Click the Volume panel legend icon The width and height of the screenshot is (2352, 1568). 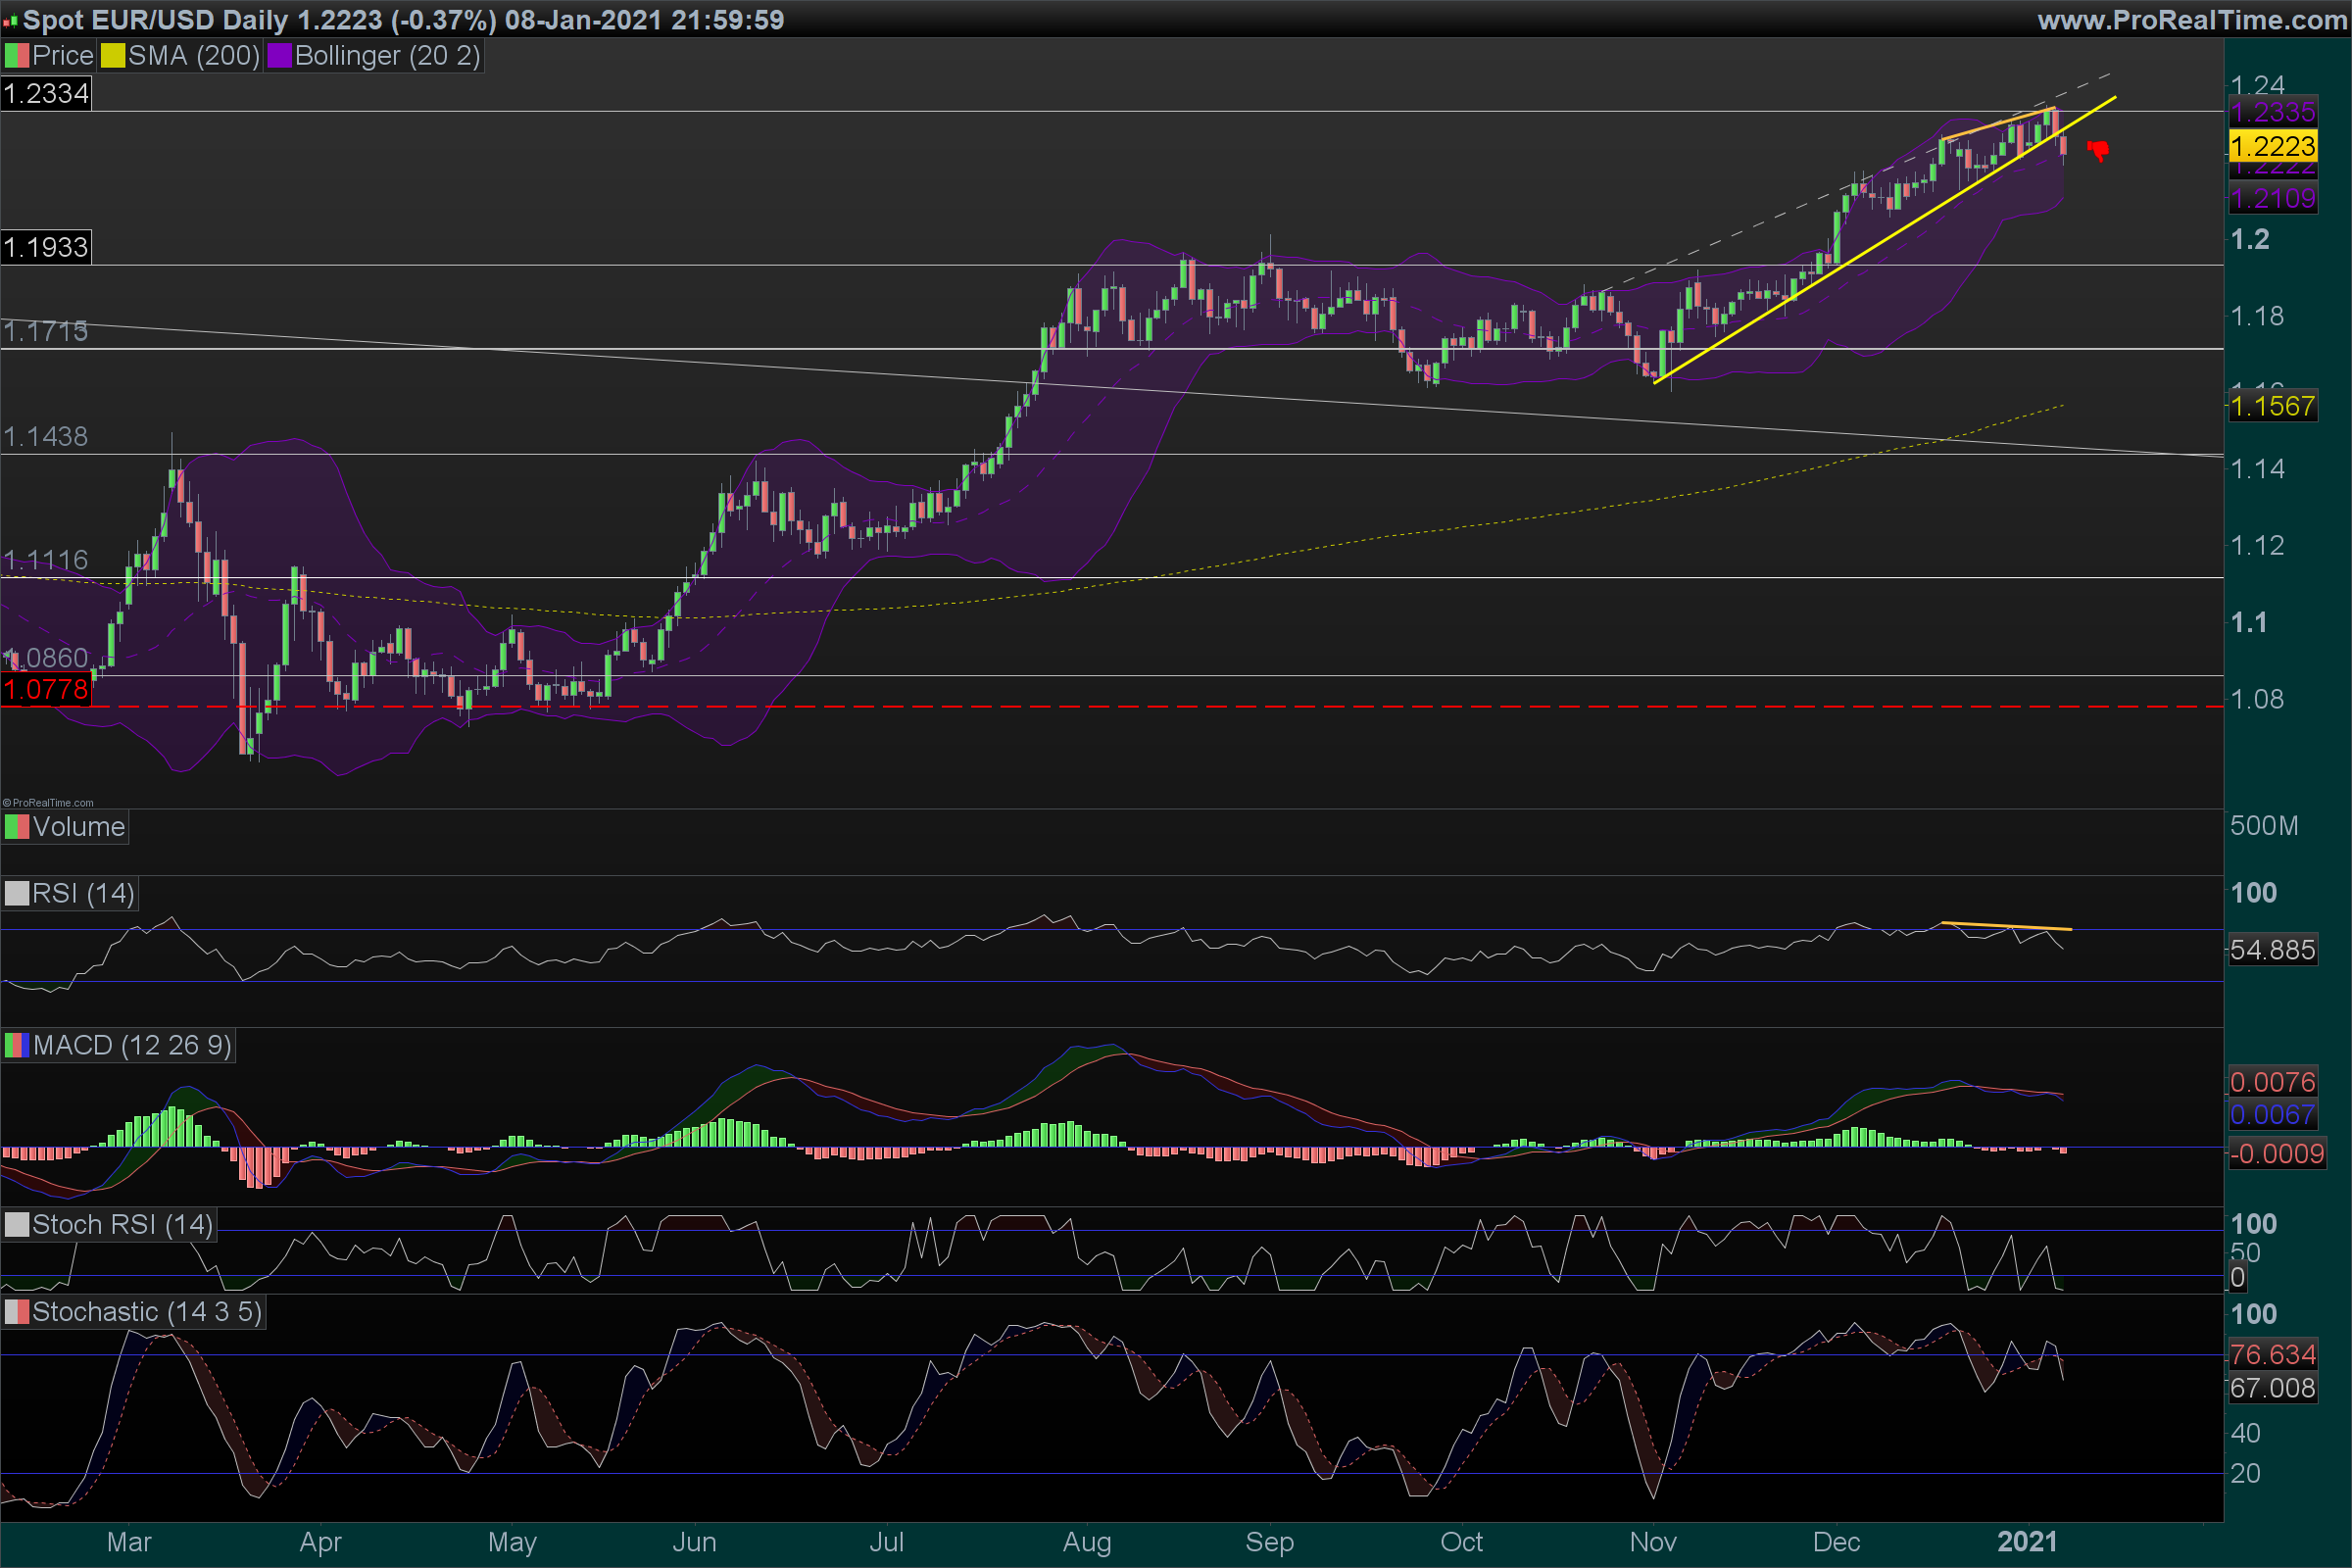click(x=17, y=827)
